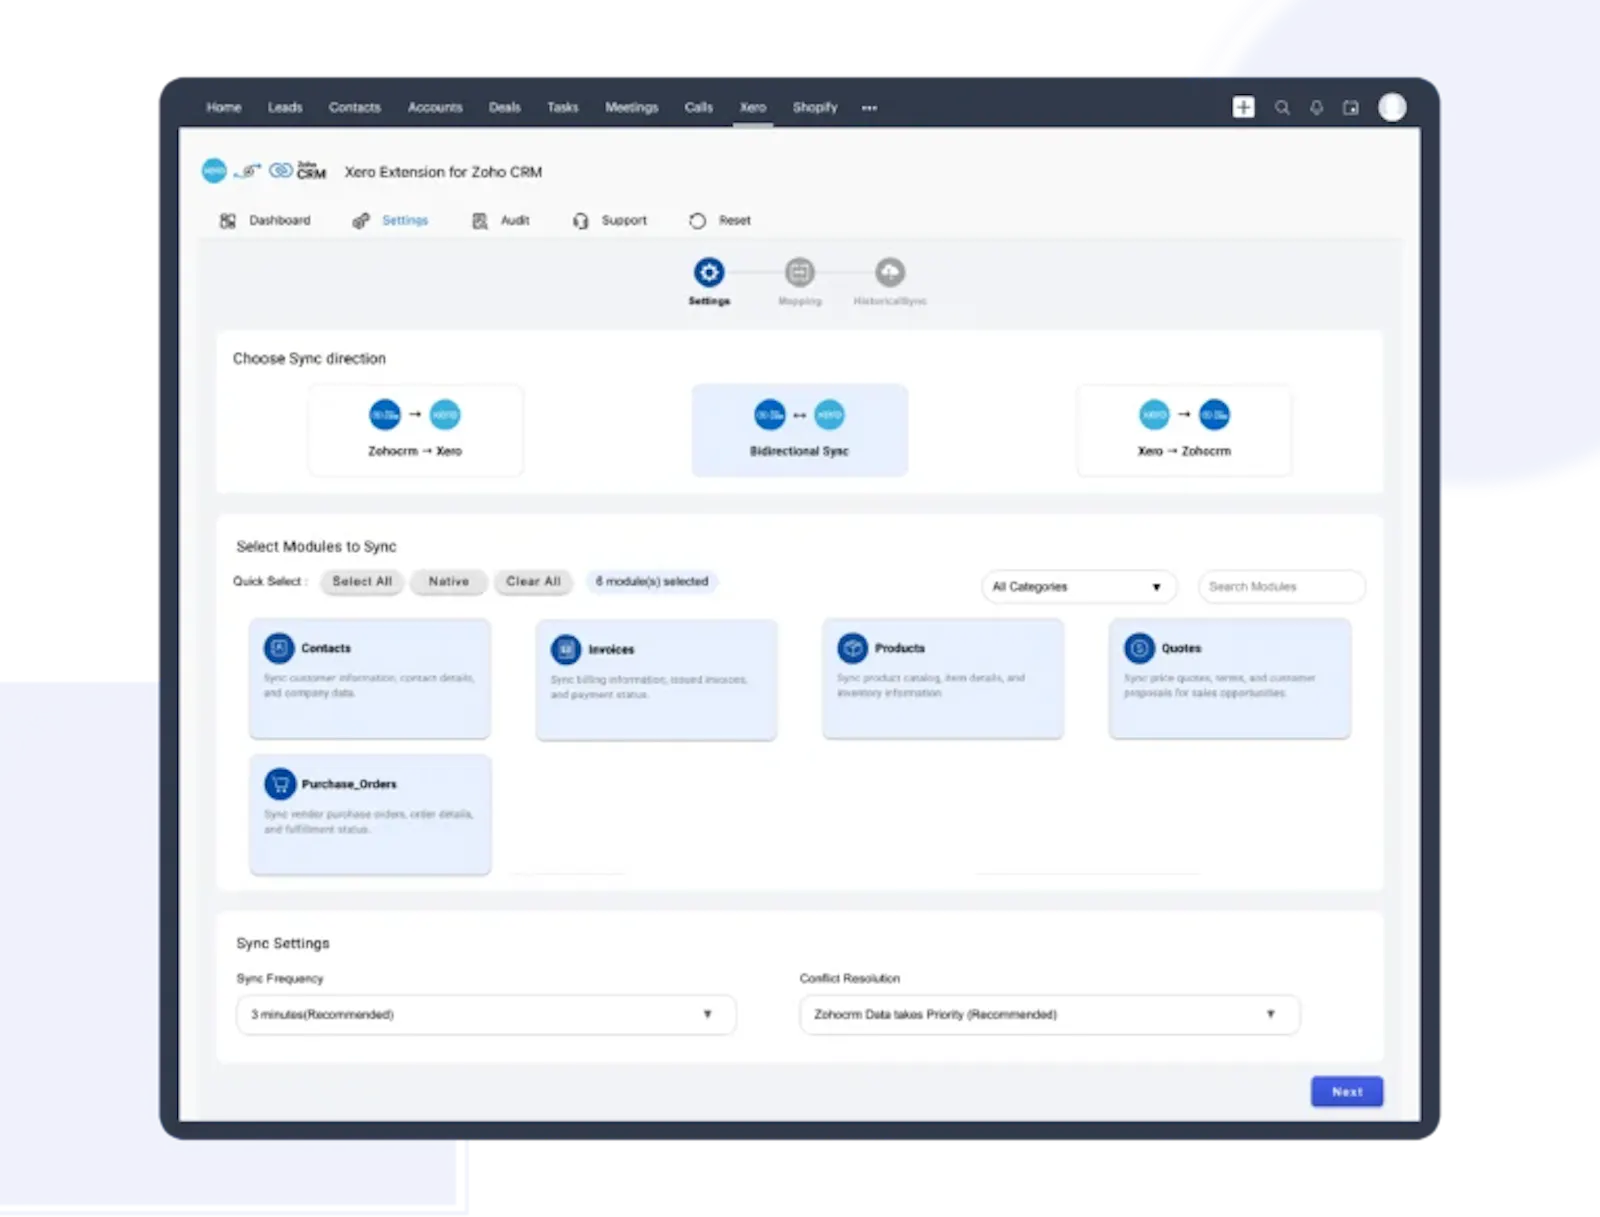The height and width of the screenshot is (1217, 1600).
Task: Click the Search Modules input field
Action: [x=1282, y=586]
